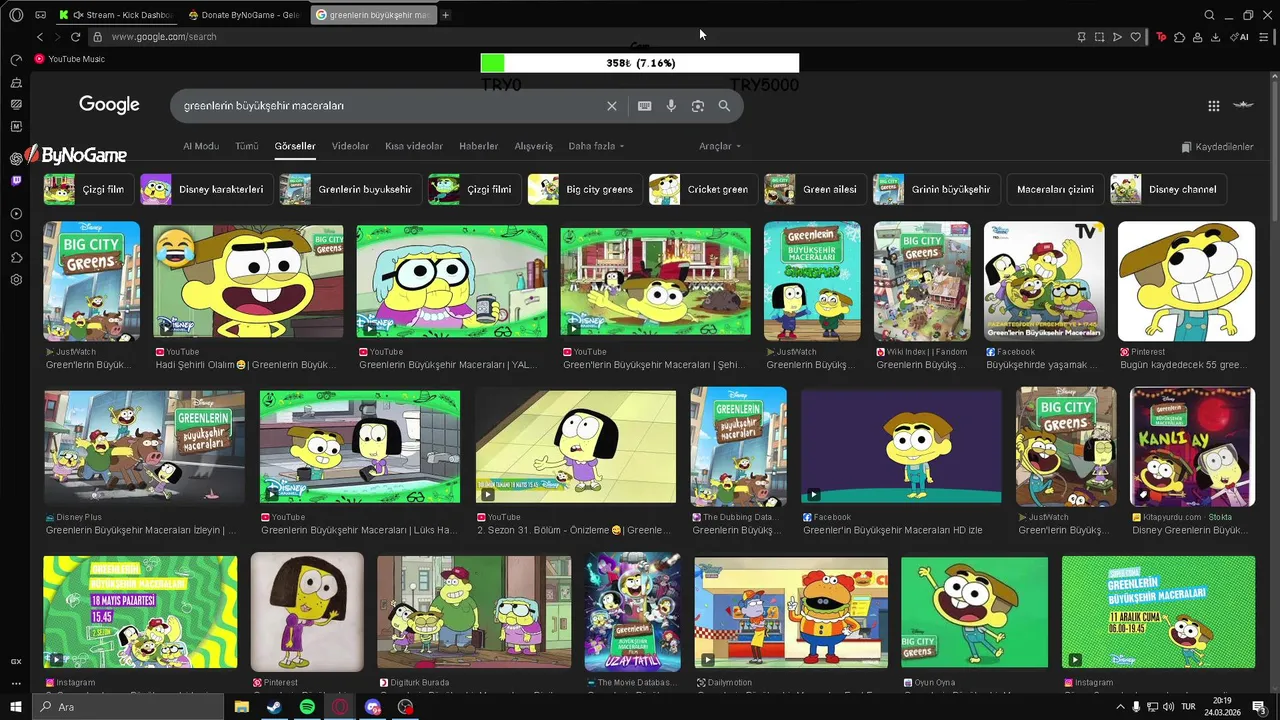
Task: Filter by Cricket green chip
Action: click(x=702, y=189)
